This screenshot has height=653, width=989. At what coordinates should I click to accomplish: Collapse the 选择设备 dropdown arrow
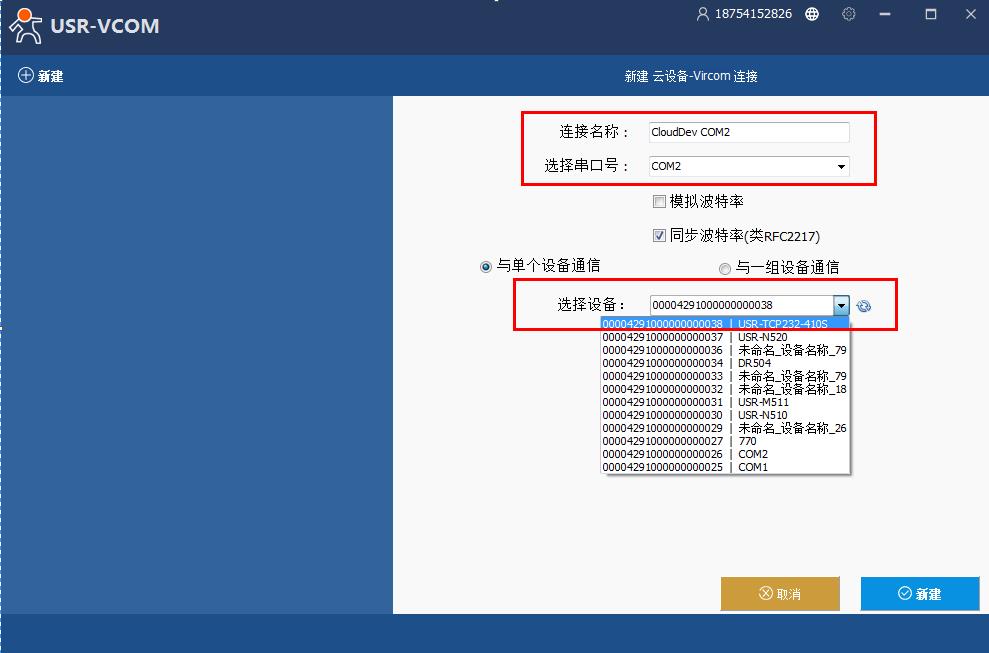841,305
